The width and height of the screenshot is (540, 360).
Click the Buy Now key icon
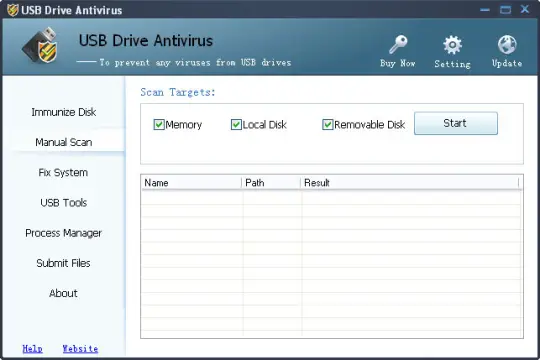tap(398, 44)
